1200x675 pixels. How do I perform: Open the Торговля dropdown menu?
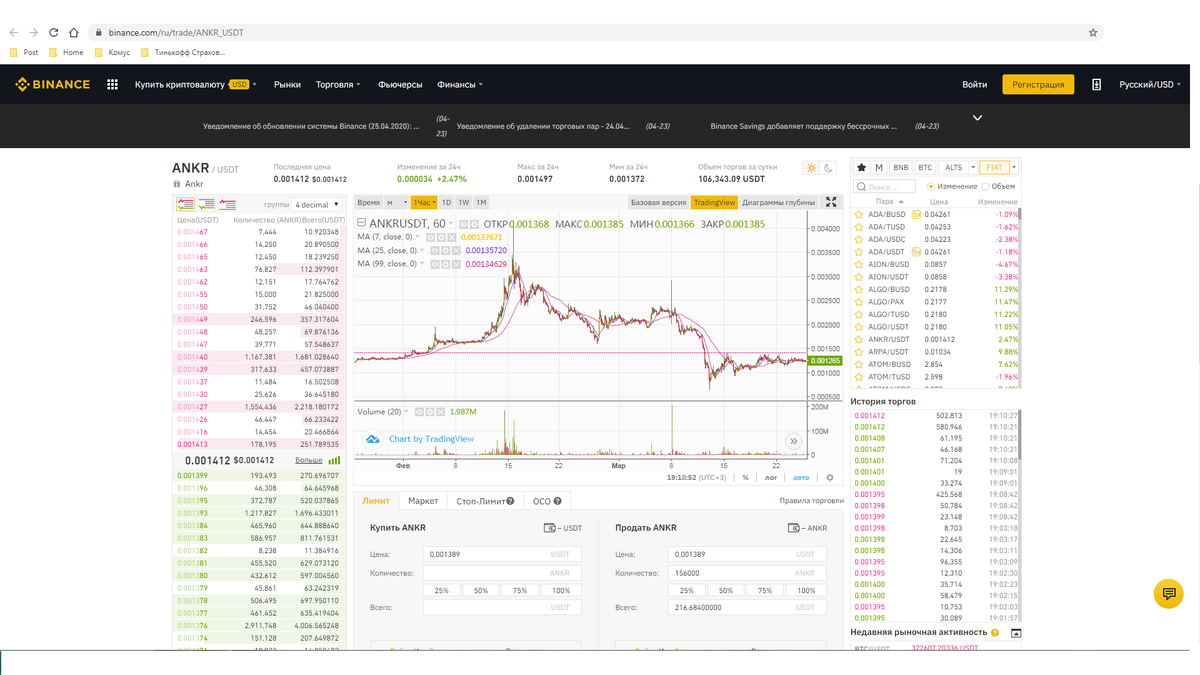tap(338, 85)
